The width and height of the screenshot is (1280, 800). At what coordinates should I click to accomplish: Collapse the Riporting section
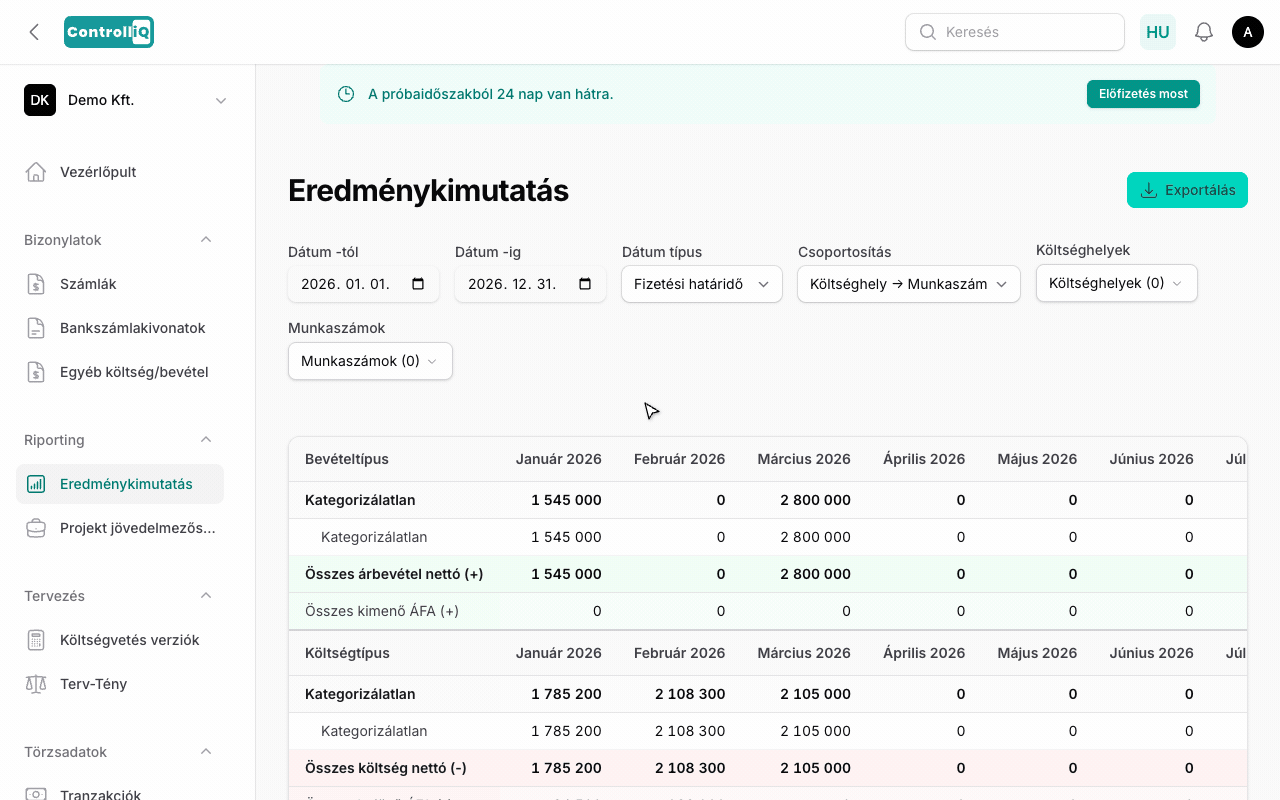pyautogui.click(x=206, y=440)
